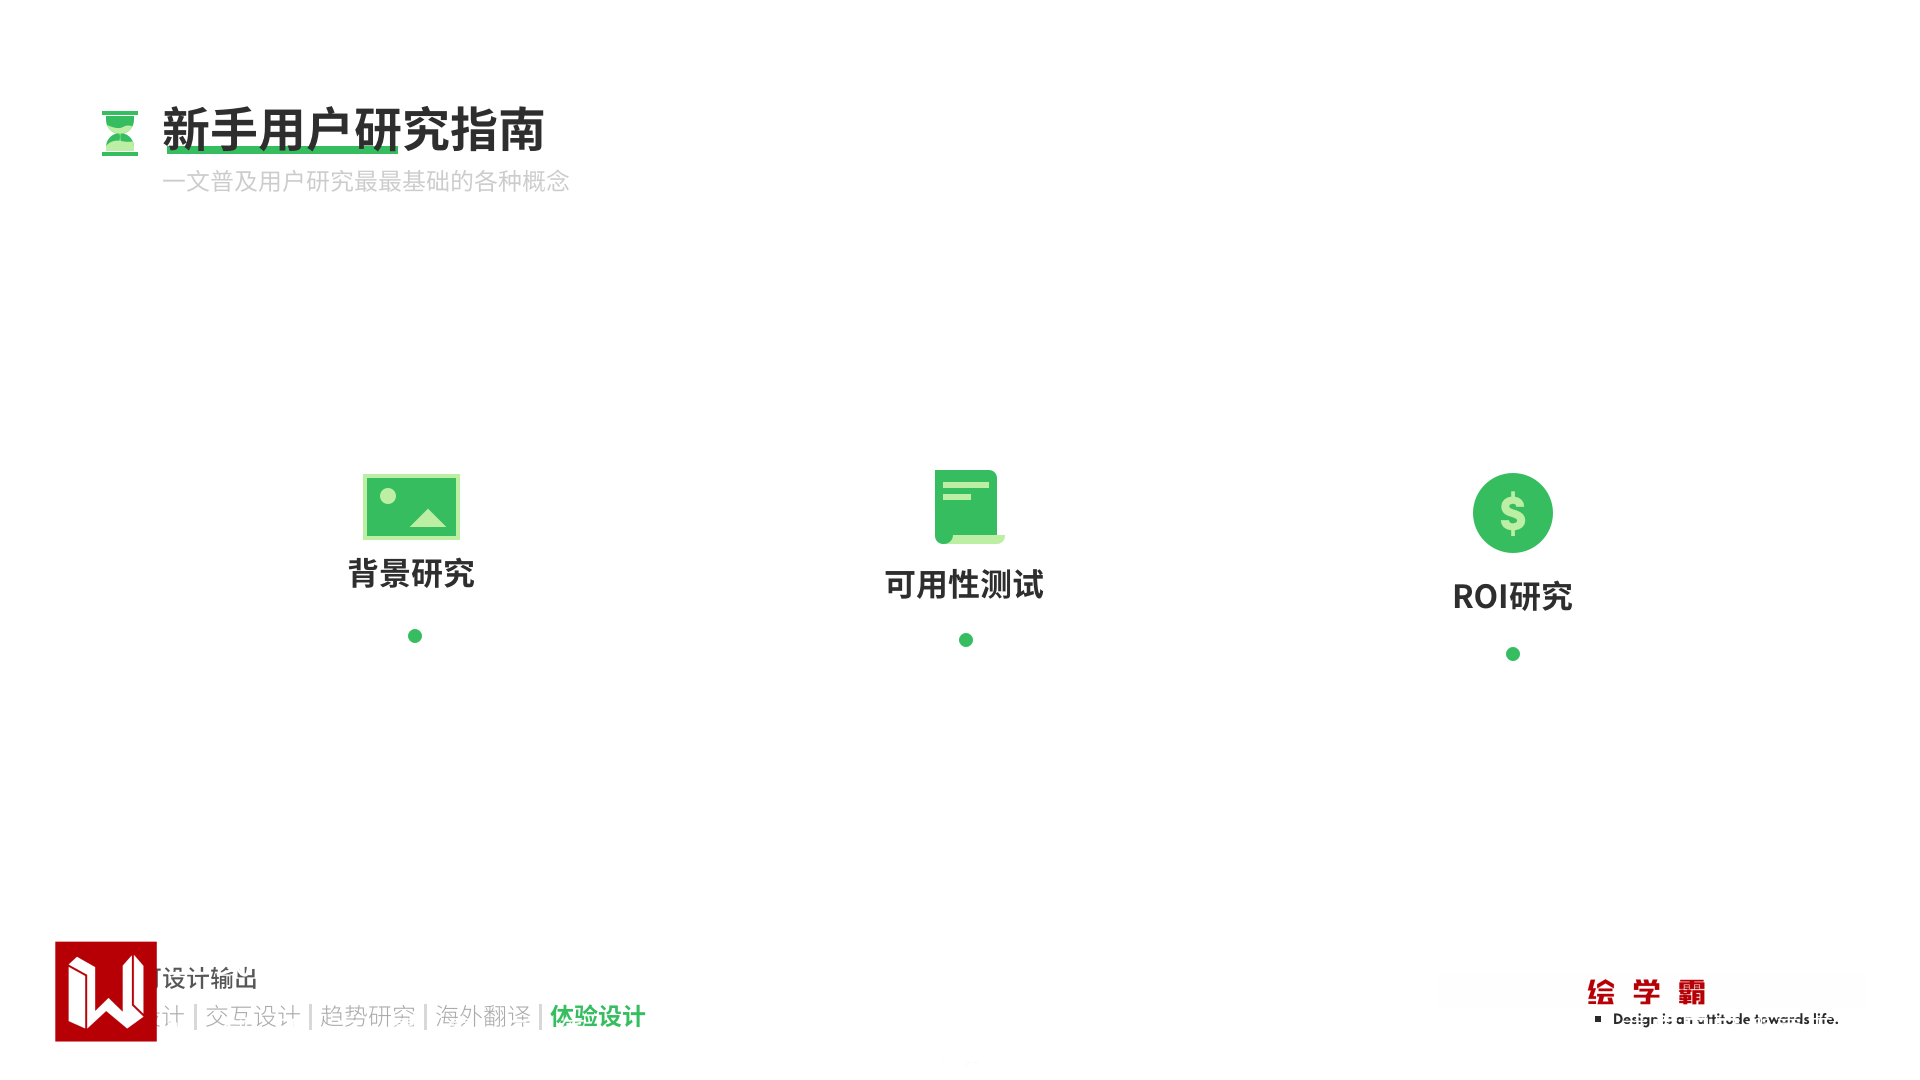Select the 可用性测试 heading

[964, 585]
